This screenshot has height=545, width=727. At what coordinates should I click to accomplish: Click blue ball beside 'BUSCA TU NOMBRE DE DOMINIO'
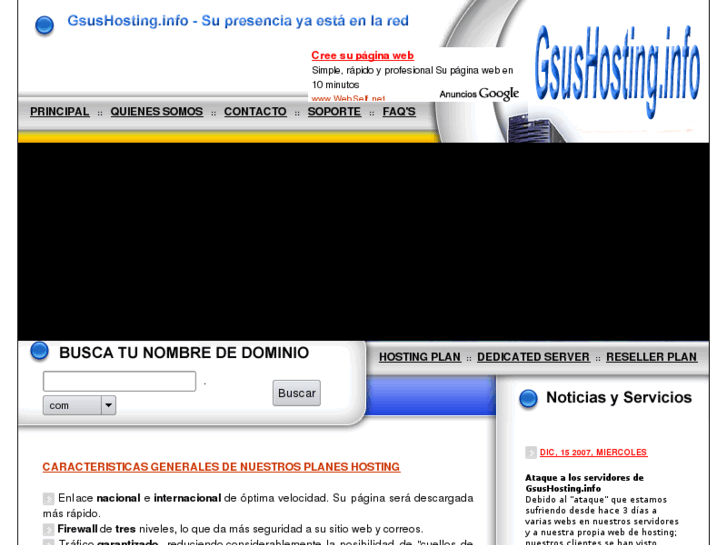point(39,351)
